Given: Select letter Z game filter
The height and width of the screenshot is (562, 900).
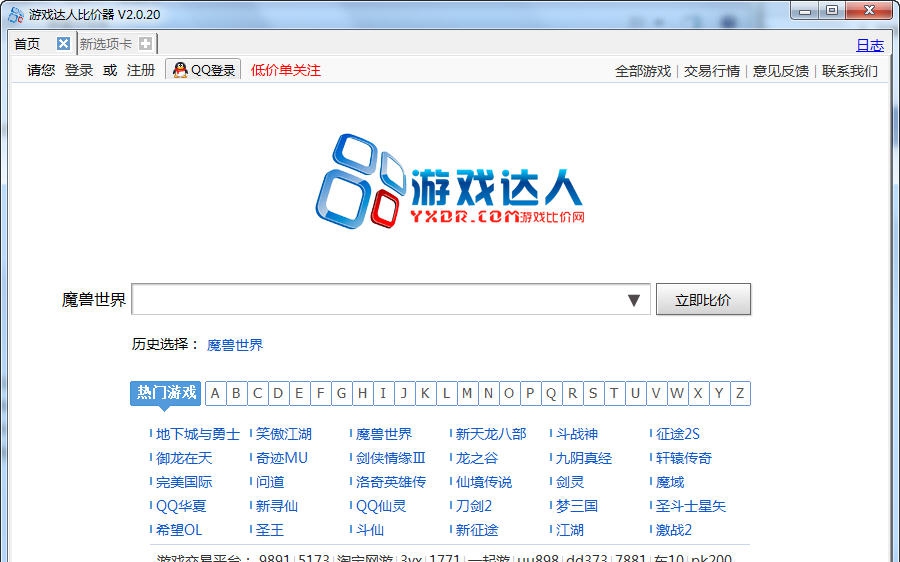Looking at the screenshot, I should 740,393.
